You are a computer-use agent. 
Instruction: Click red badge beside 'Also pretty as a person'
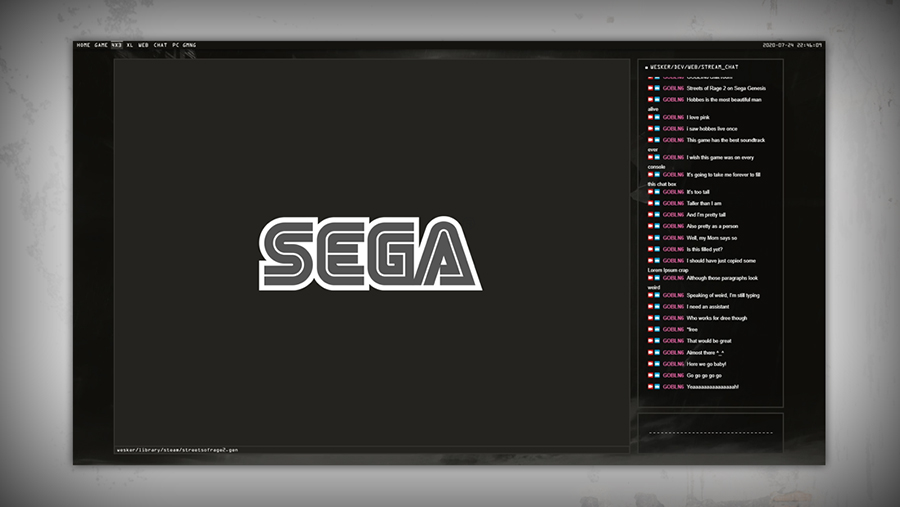click(x=650, y=226)
